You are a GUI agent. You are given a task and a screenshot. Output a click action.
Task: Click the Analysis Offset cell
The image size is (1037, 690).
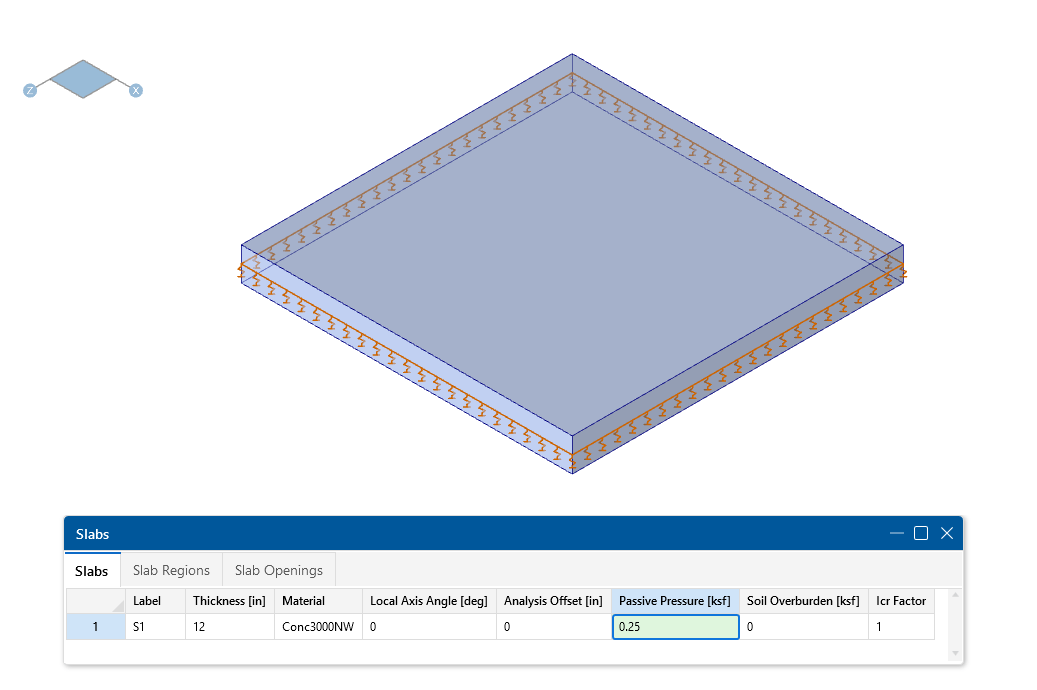coord(552,626)
